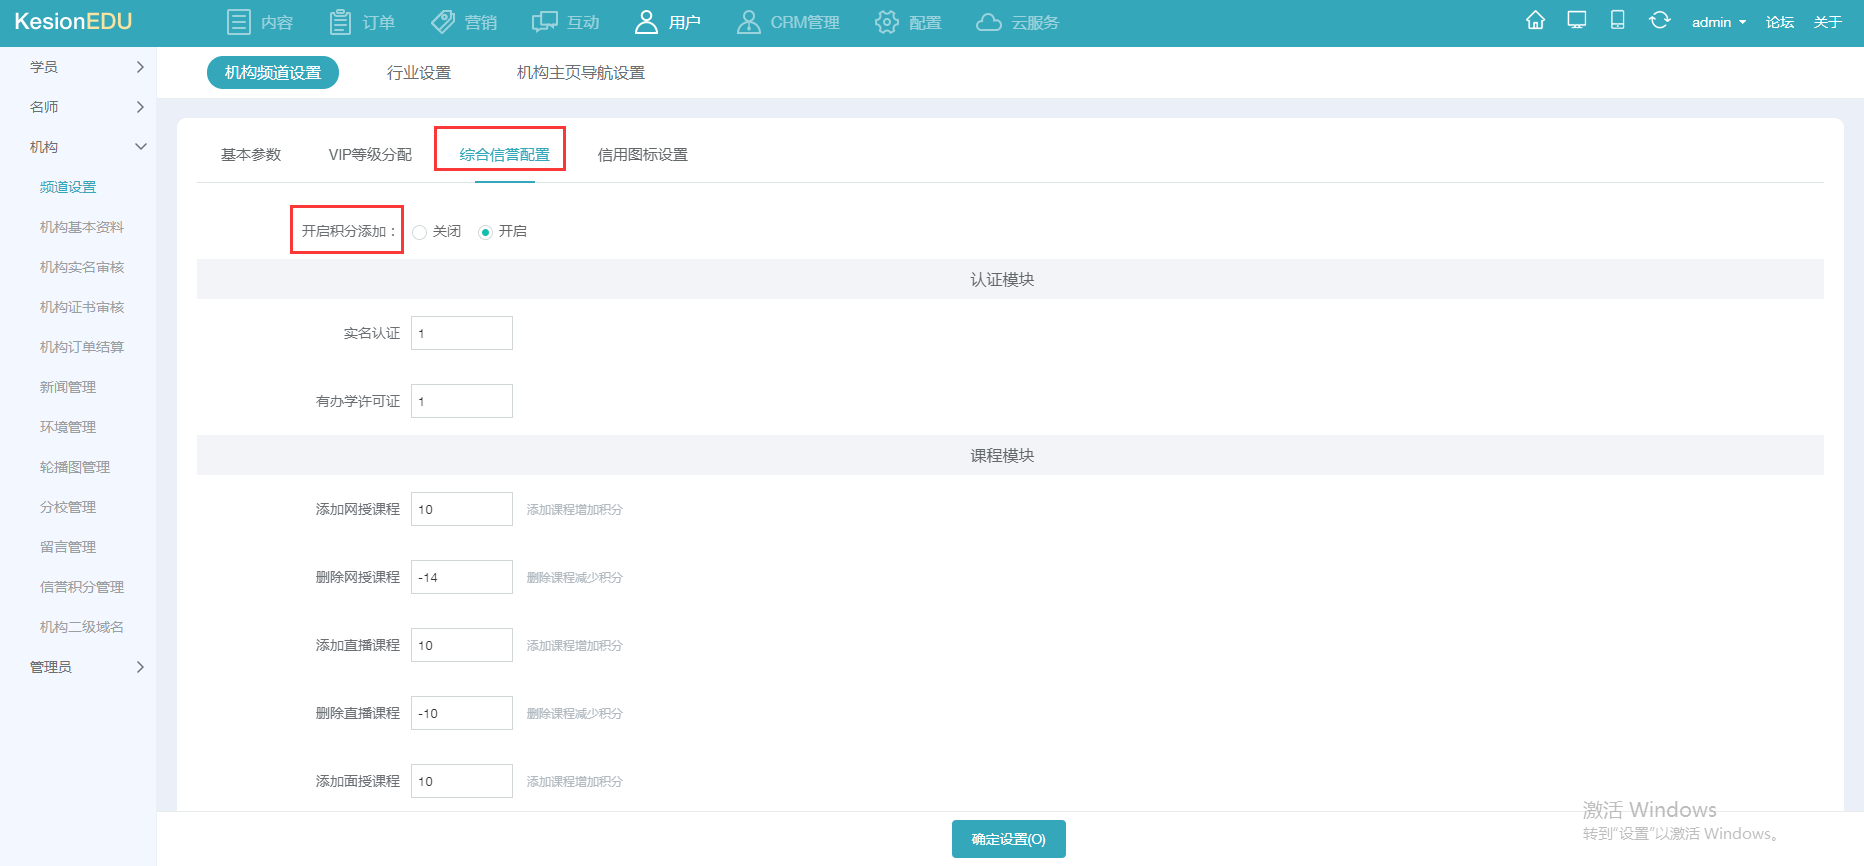The width and height of the screenshot is (1864, 866).
Task: Click the 确定设置(O) button
Action: click(1008, 839)
